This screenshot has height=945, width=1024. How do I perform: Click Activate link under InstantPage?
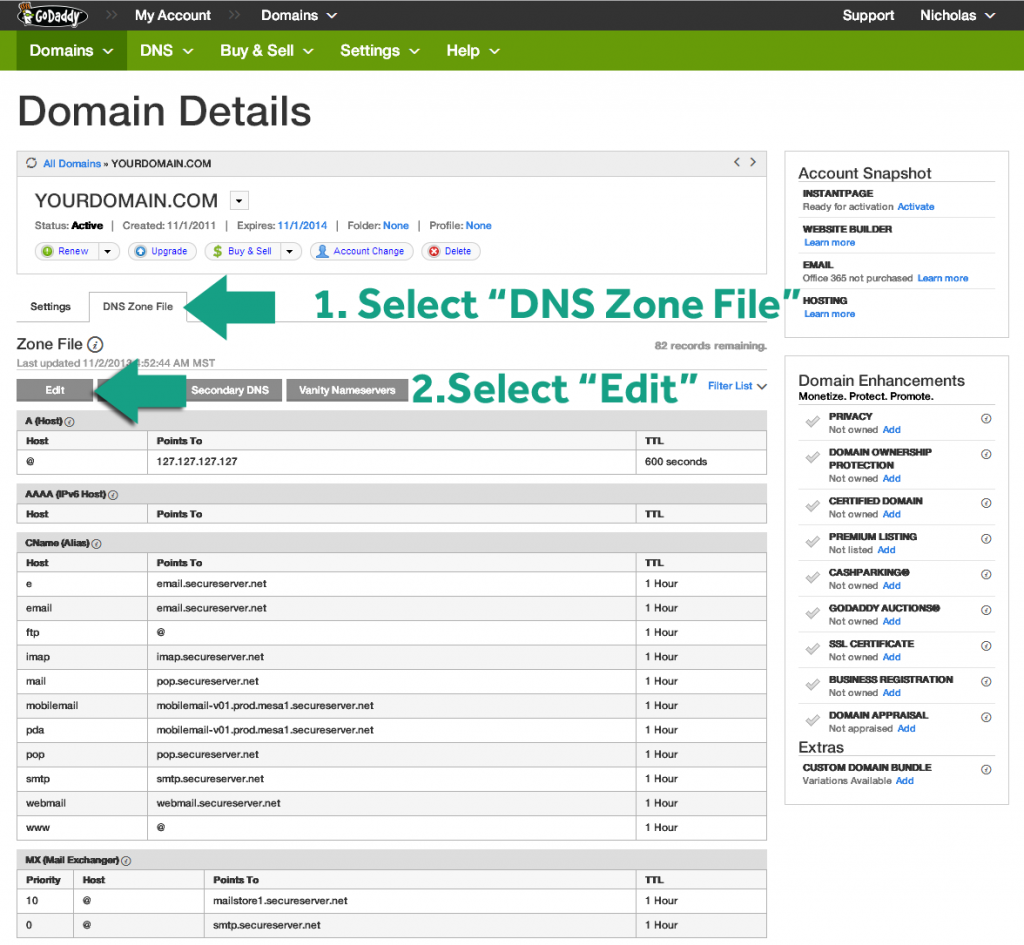(x=916, y=206)
